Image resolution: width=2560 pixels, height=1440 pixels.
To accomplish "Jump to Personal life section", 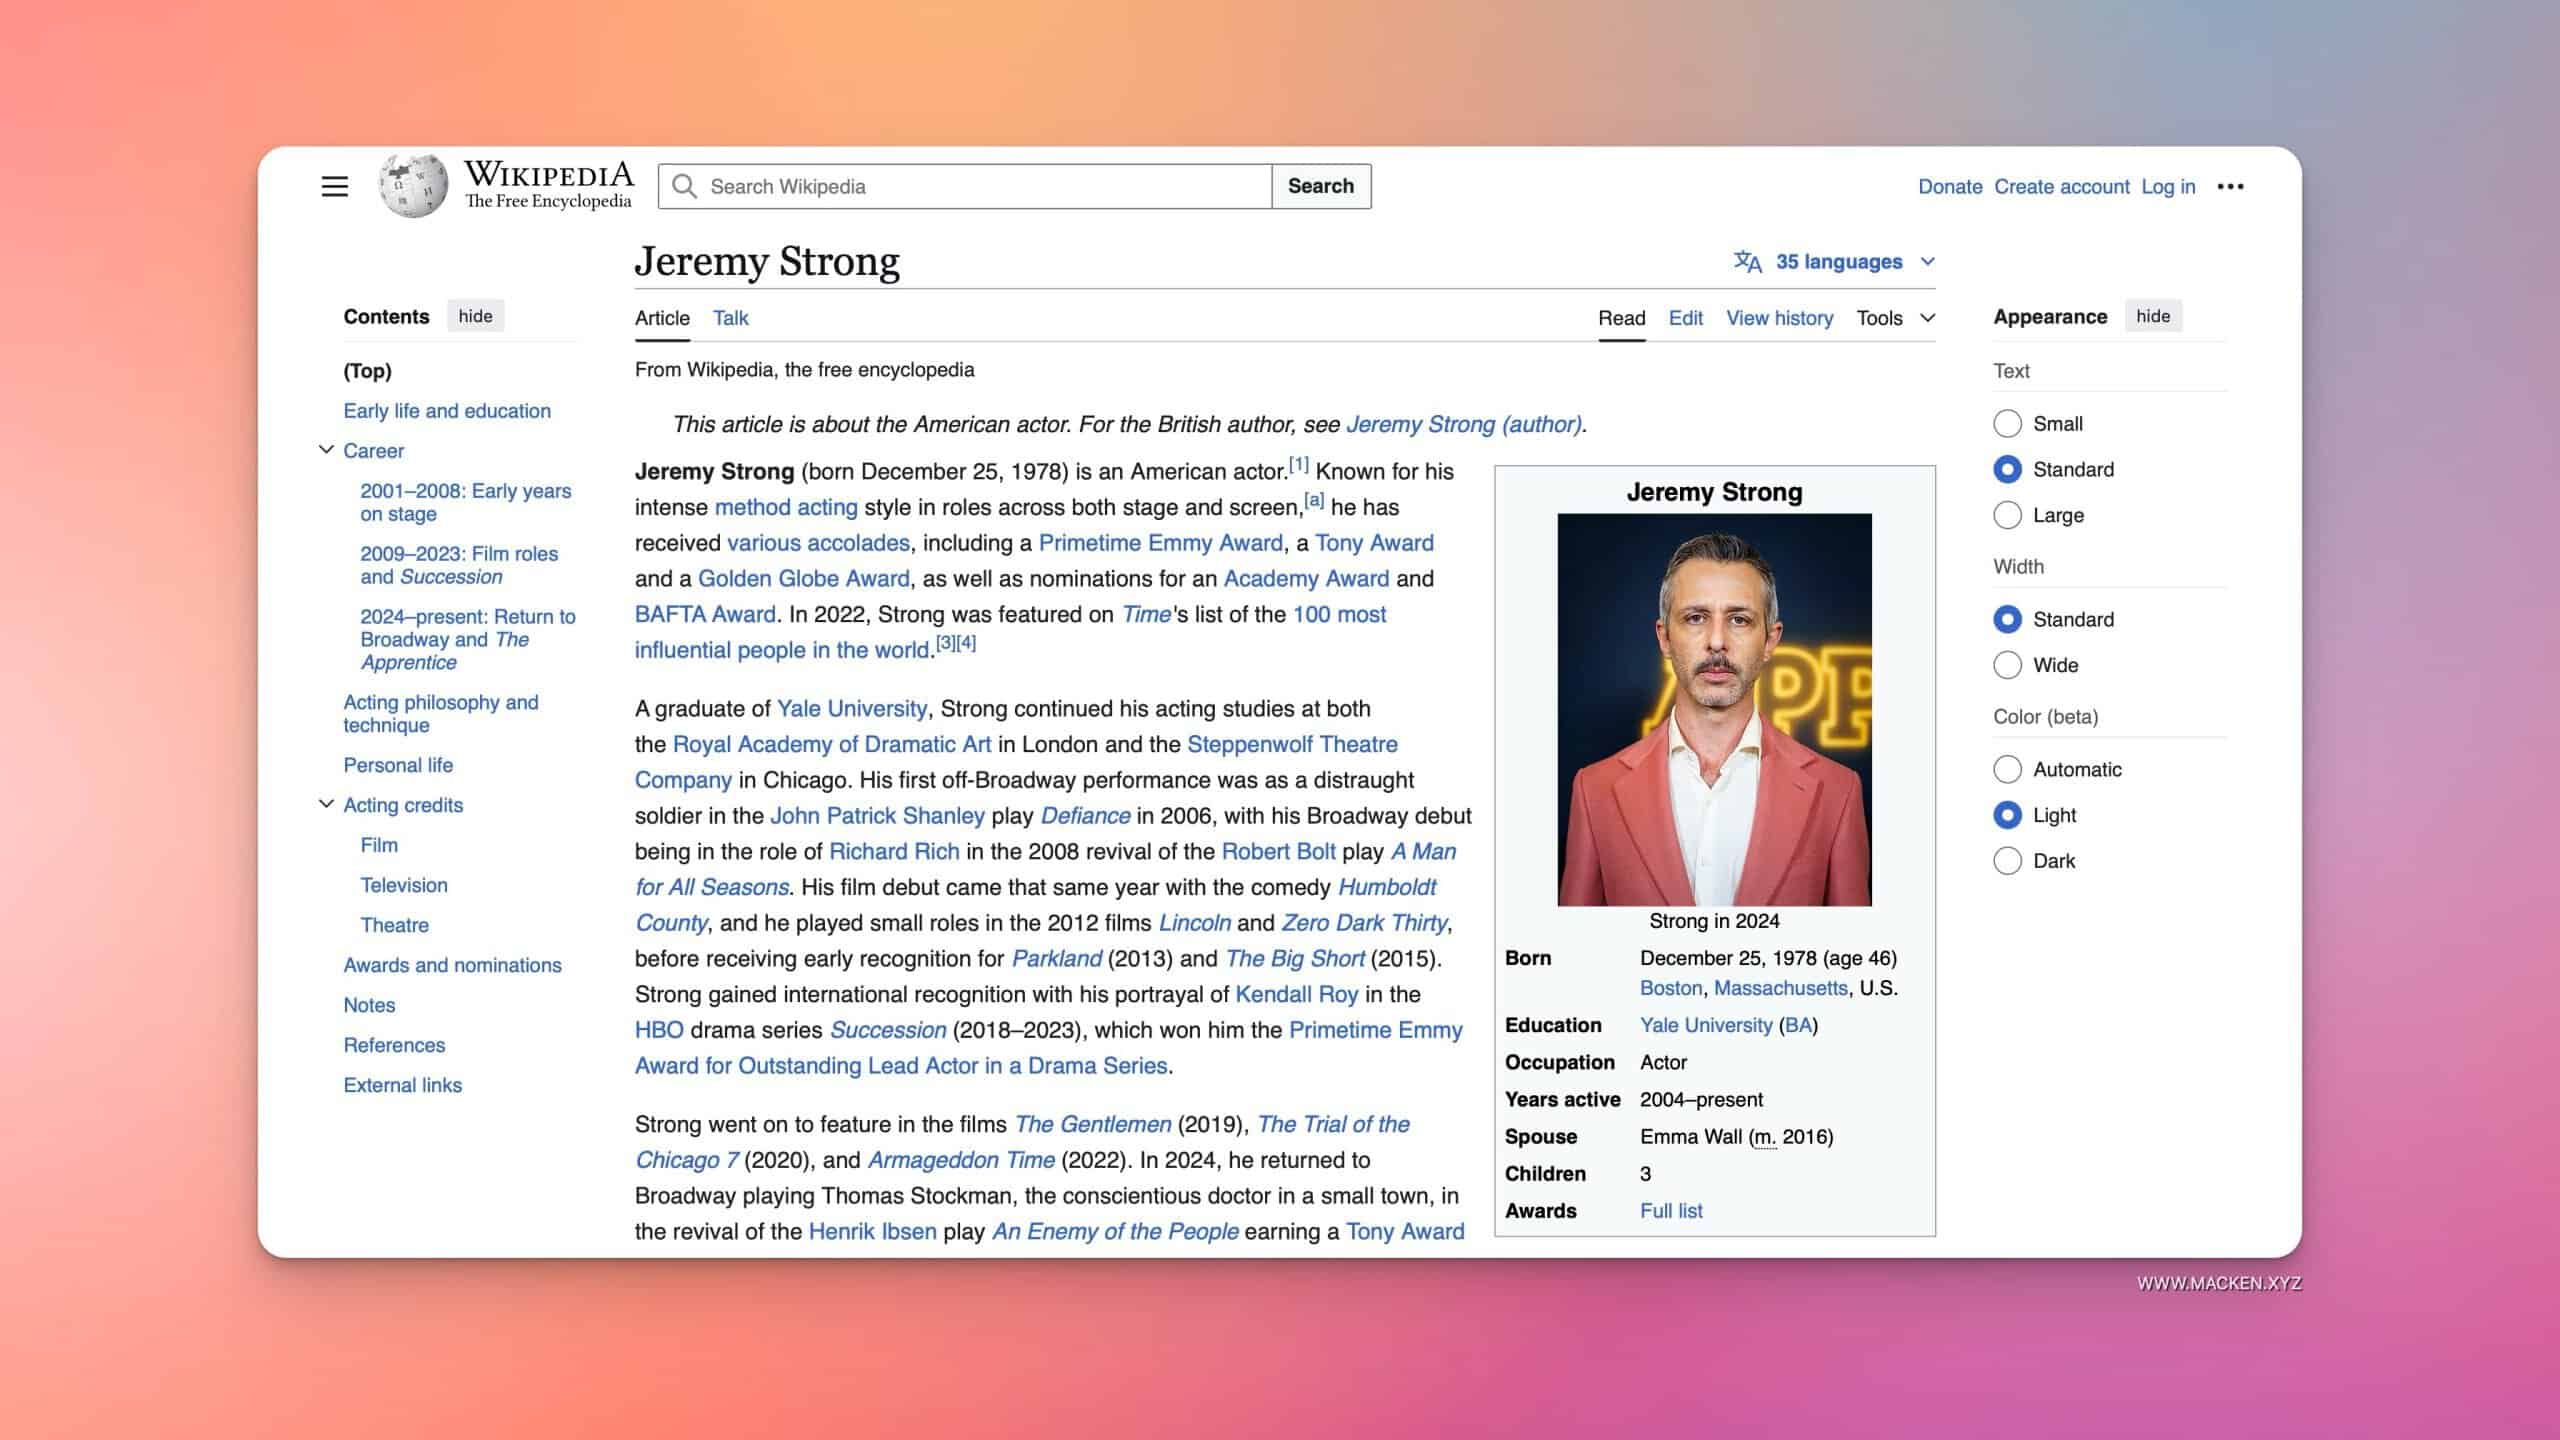I will point(398,765).
